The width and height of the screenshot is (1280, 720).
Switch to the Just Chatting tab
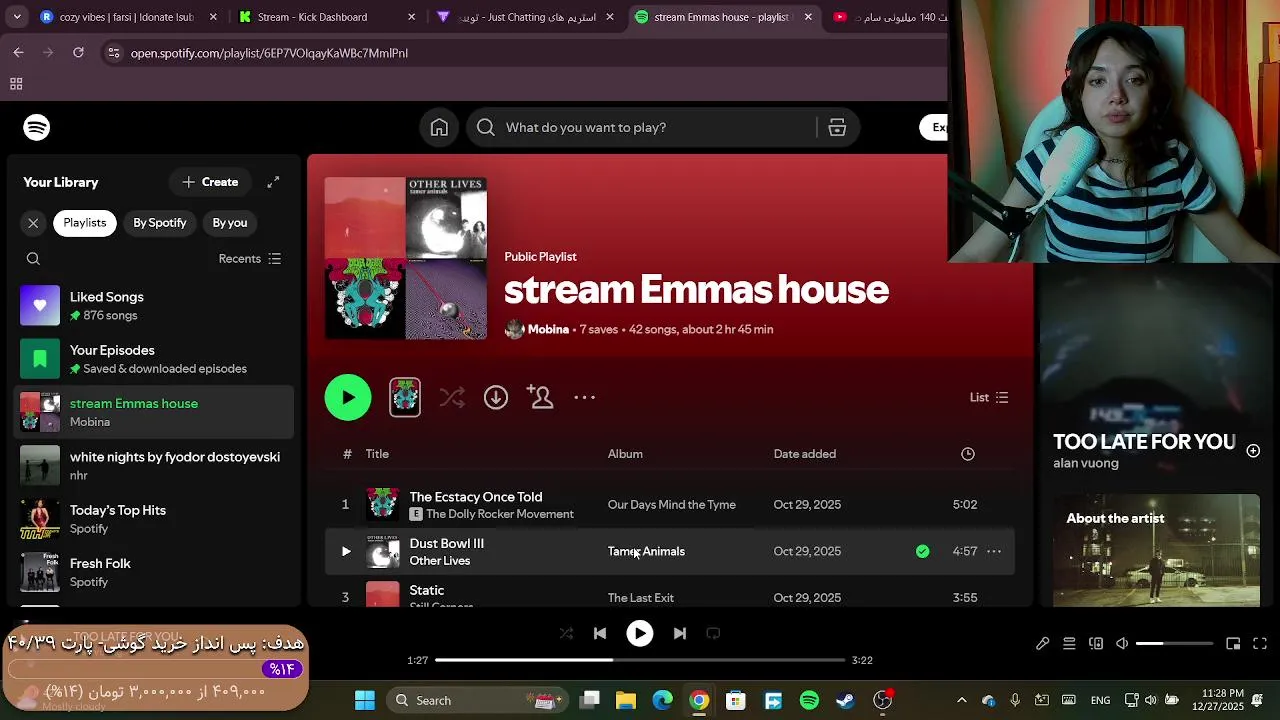coord(527,17)
